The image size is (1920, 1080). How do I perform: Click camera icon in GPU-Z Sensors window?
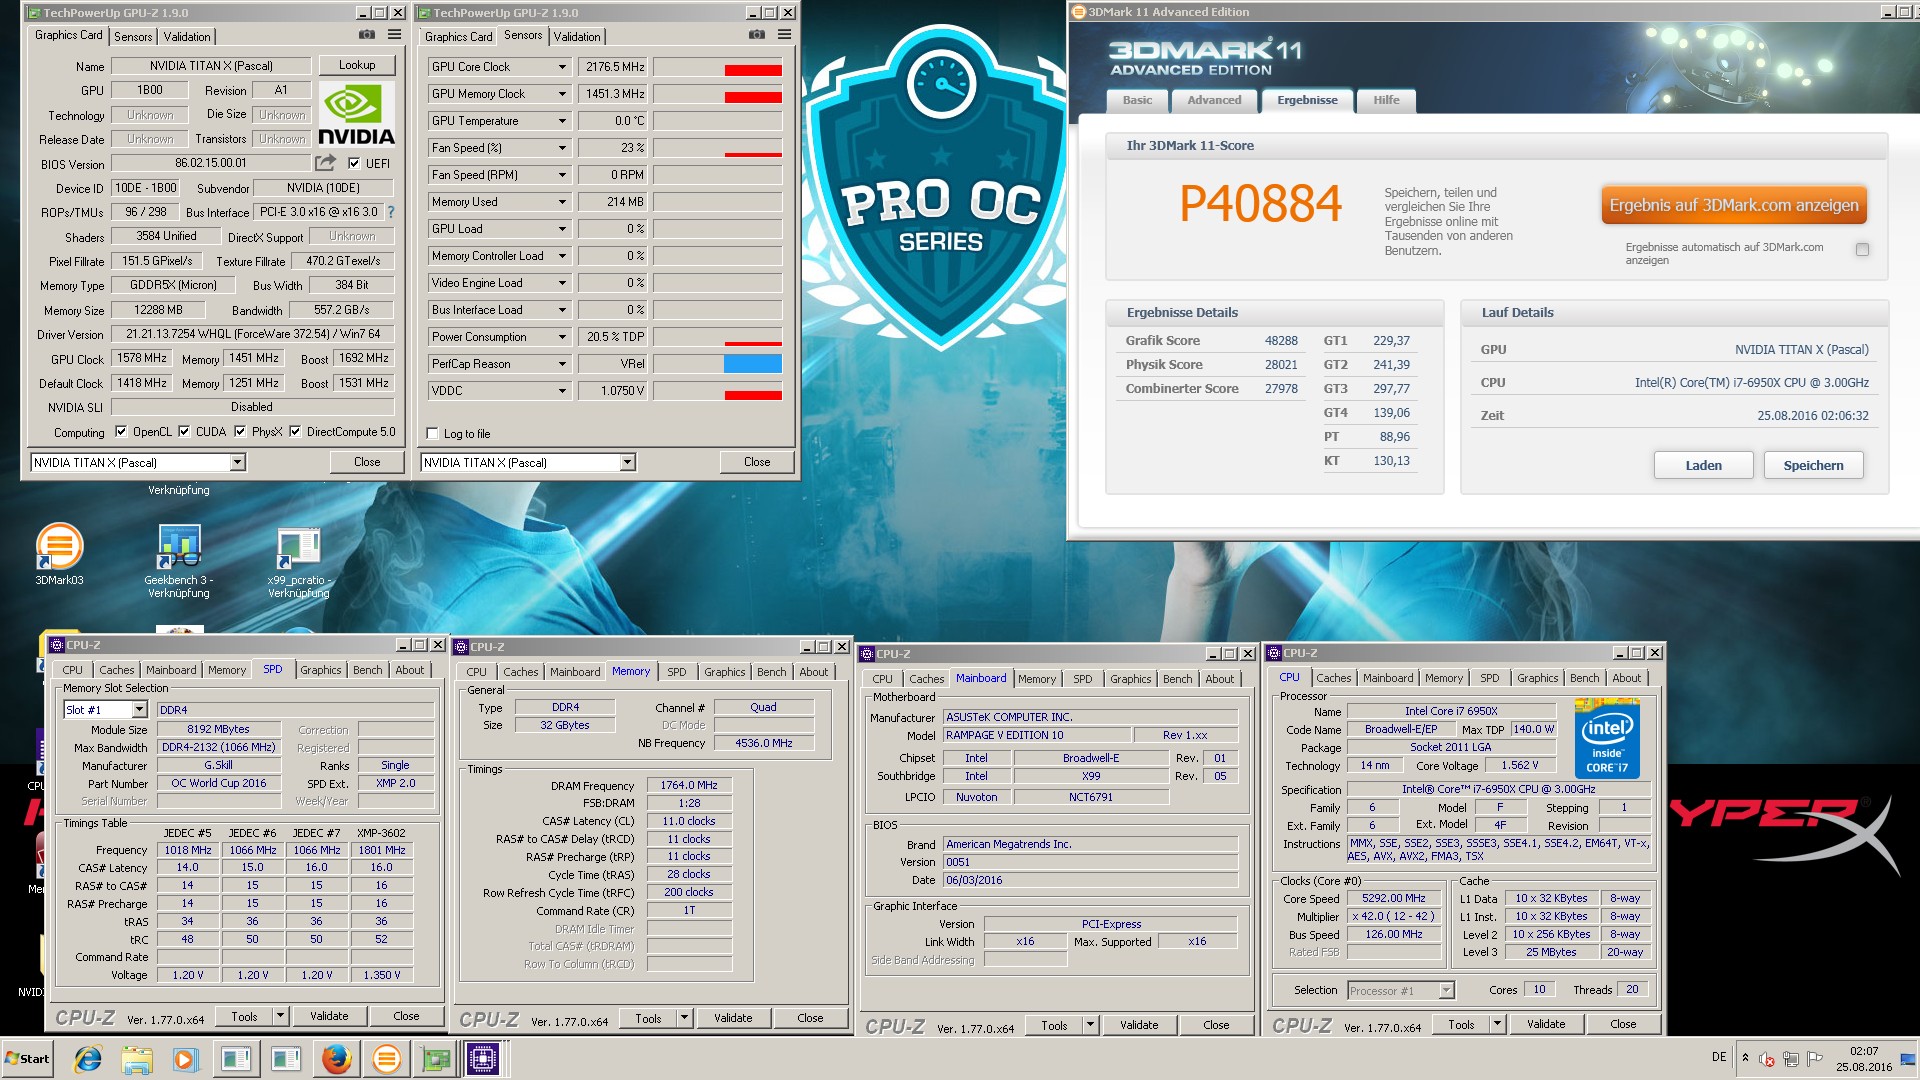click(x=757, y=35)
